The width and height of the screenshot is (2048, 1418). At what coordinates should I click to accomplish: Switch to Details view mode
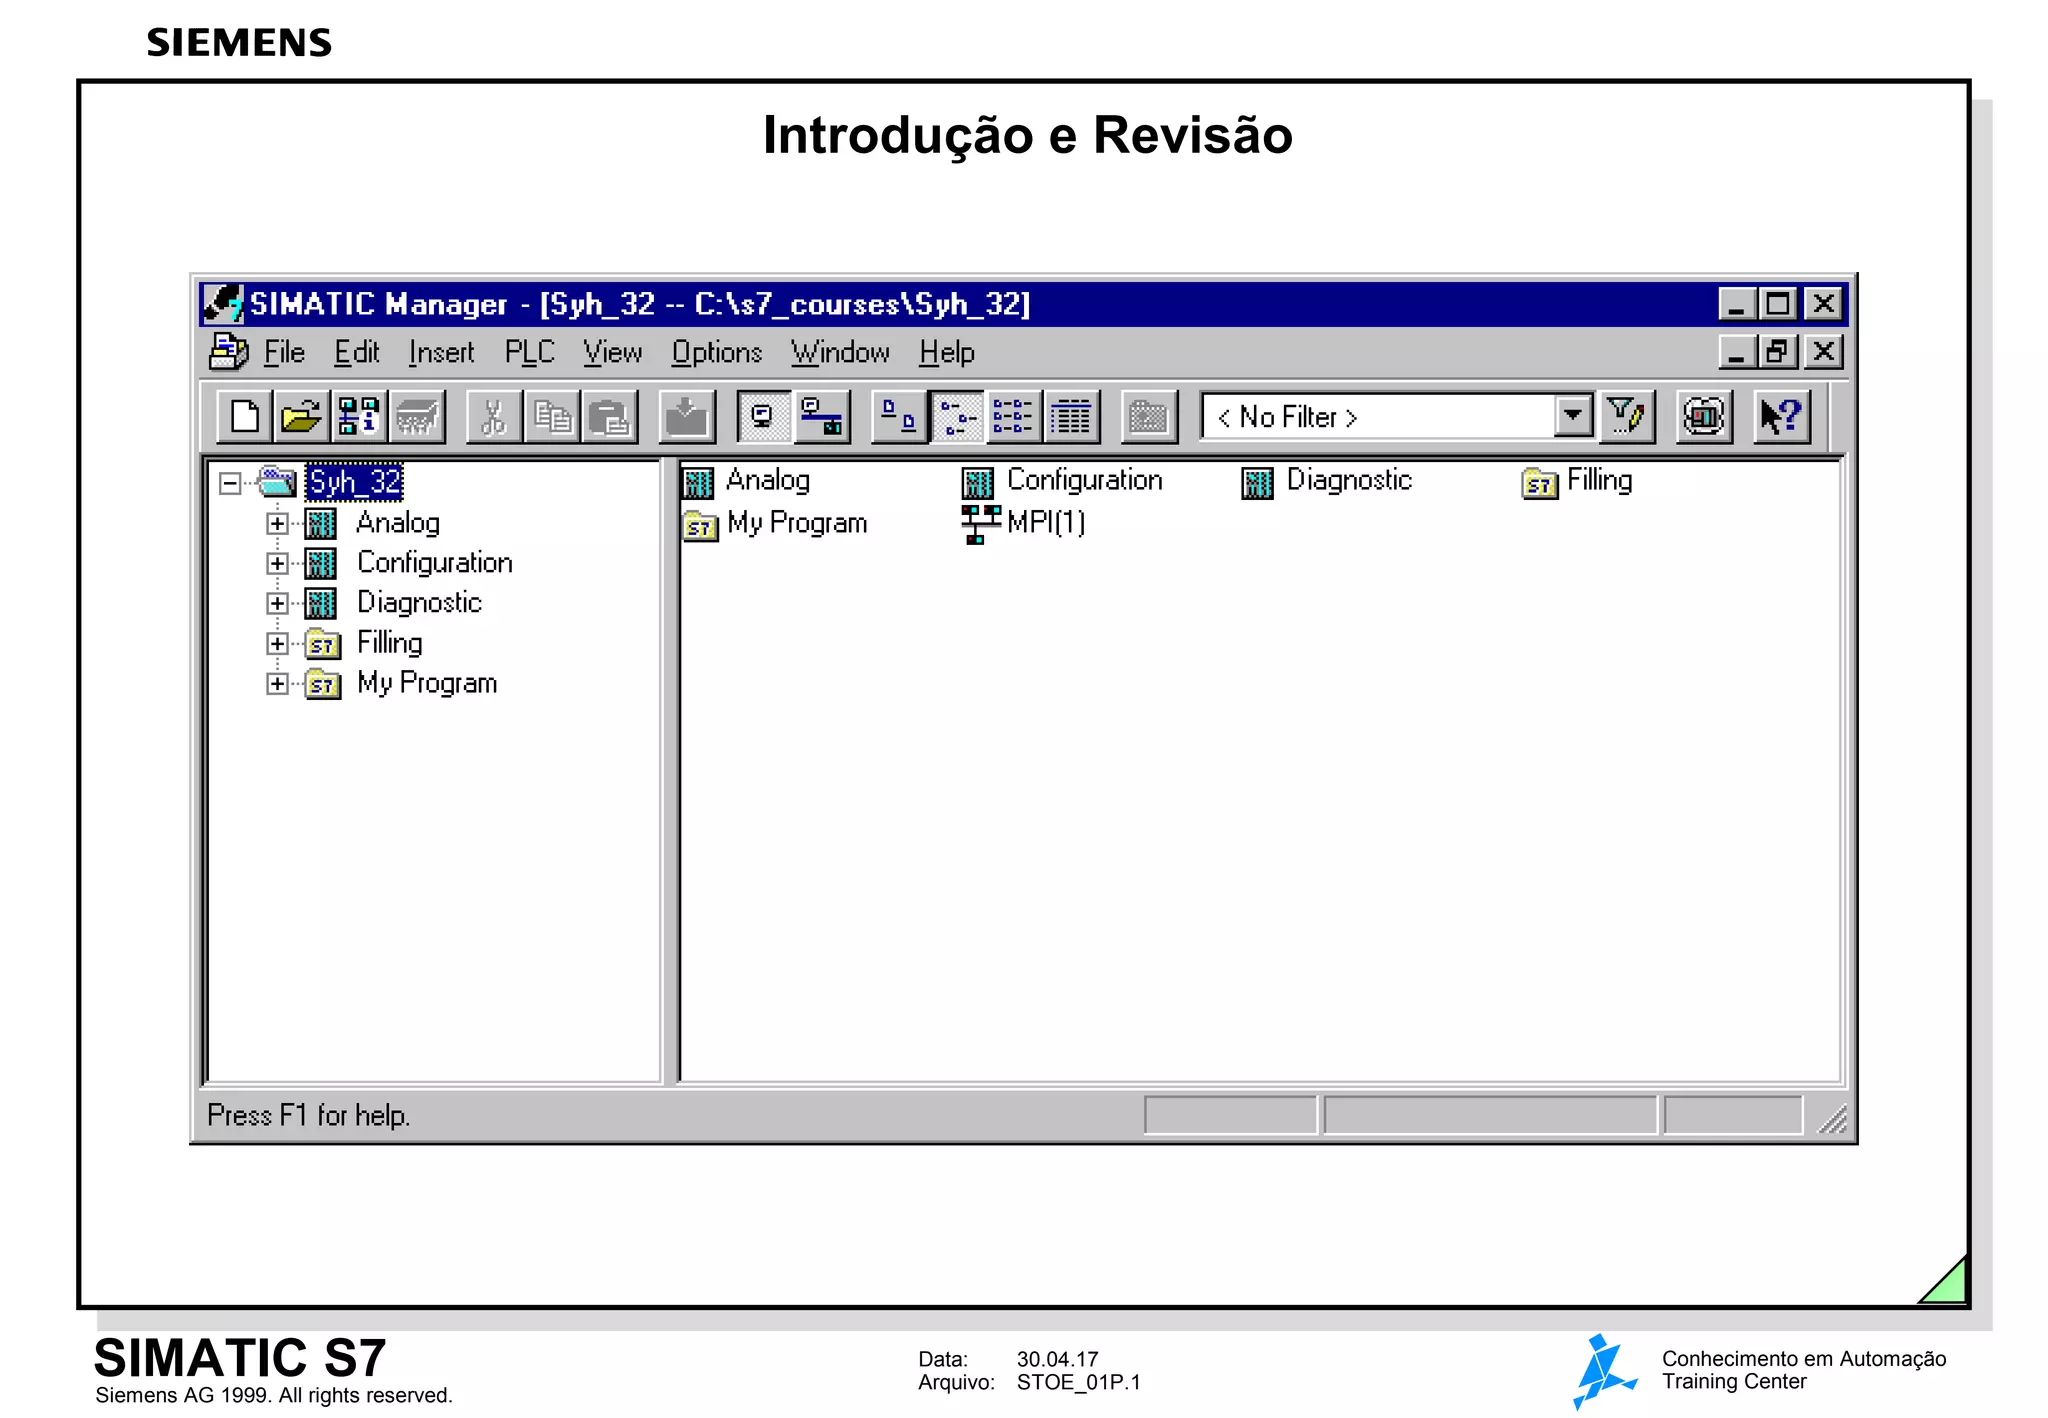click(x=1071, y=416)
